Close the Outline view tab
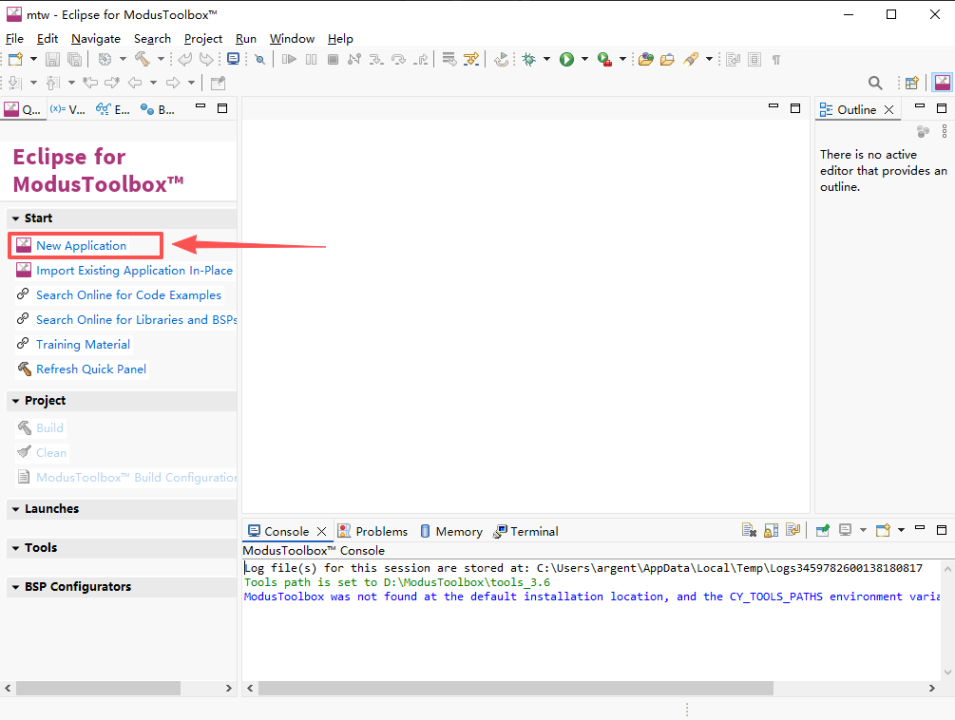 pos(889,110)
